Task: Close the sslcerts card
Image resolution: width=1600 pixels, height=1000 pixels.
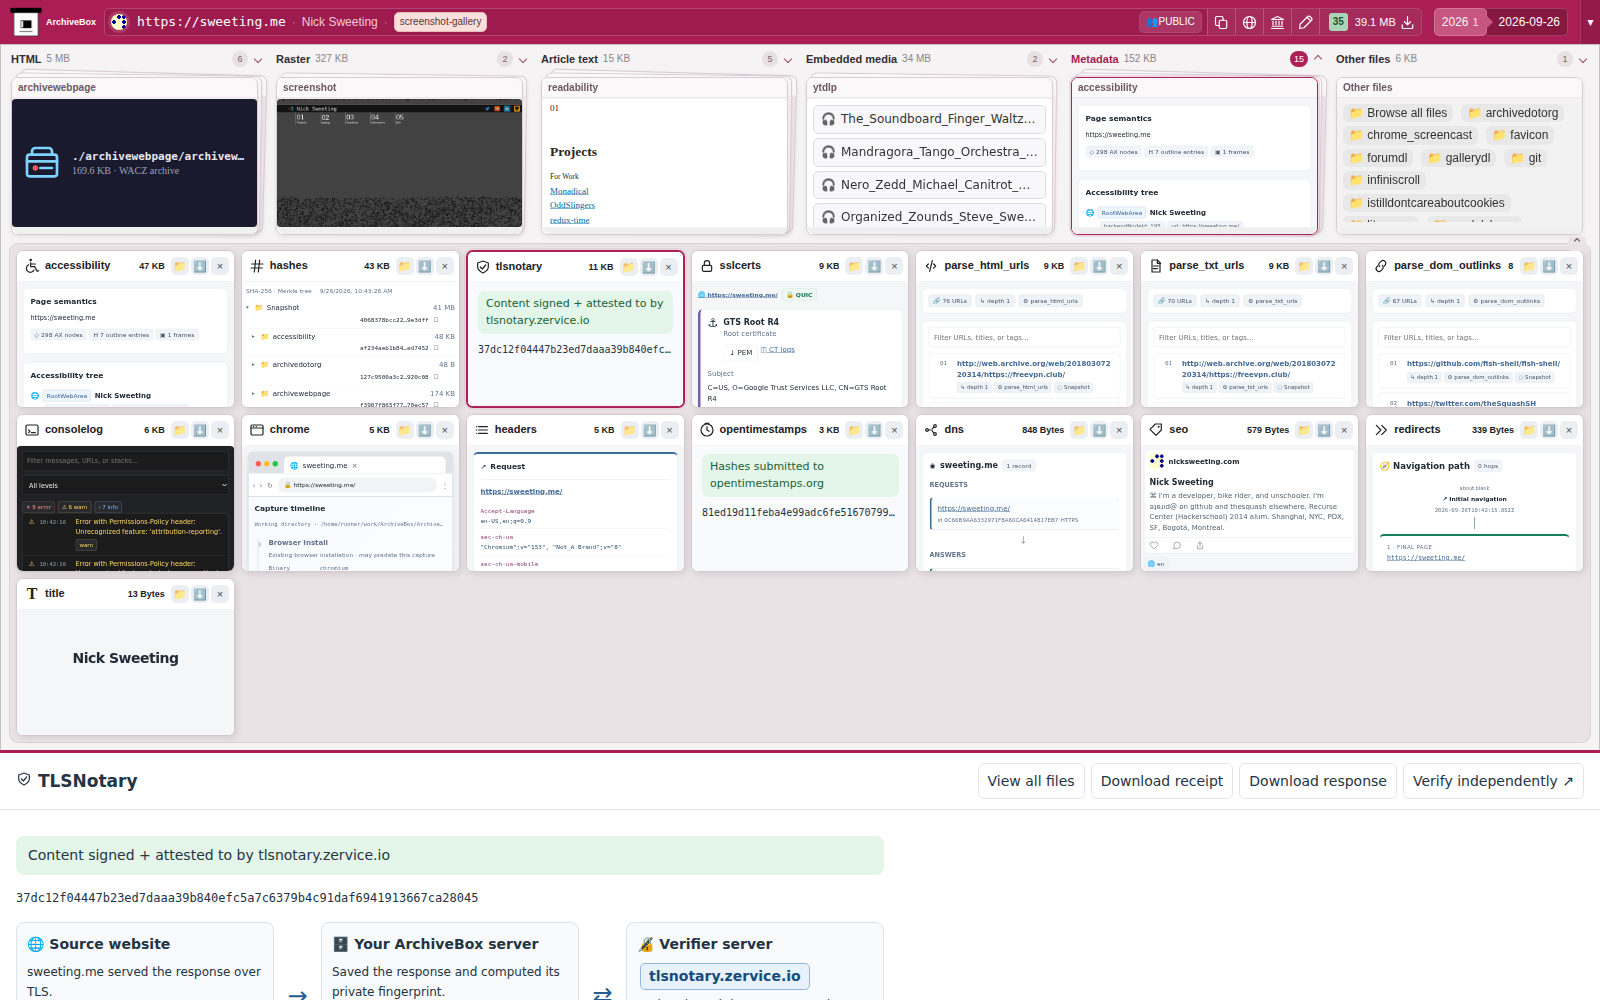Action: tap(895, 266)
